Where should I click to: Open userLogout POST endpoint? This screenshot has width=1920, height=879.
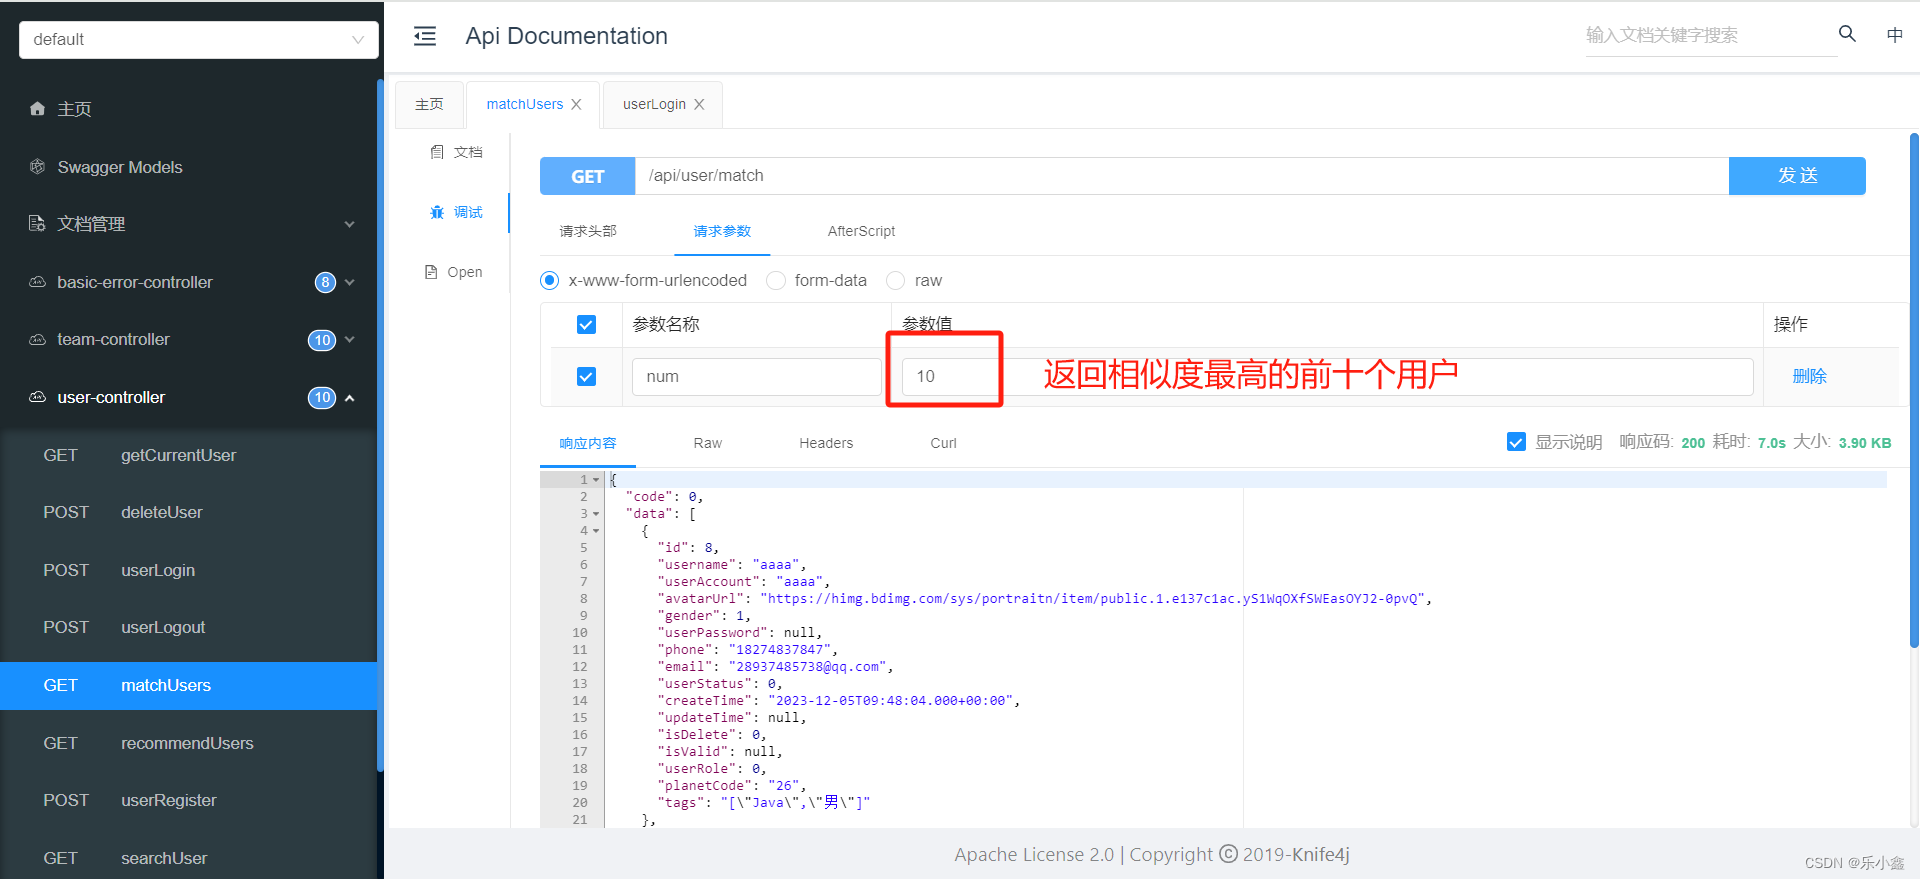[x=189, y=628]
